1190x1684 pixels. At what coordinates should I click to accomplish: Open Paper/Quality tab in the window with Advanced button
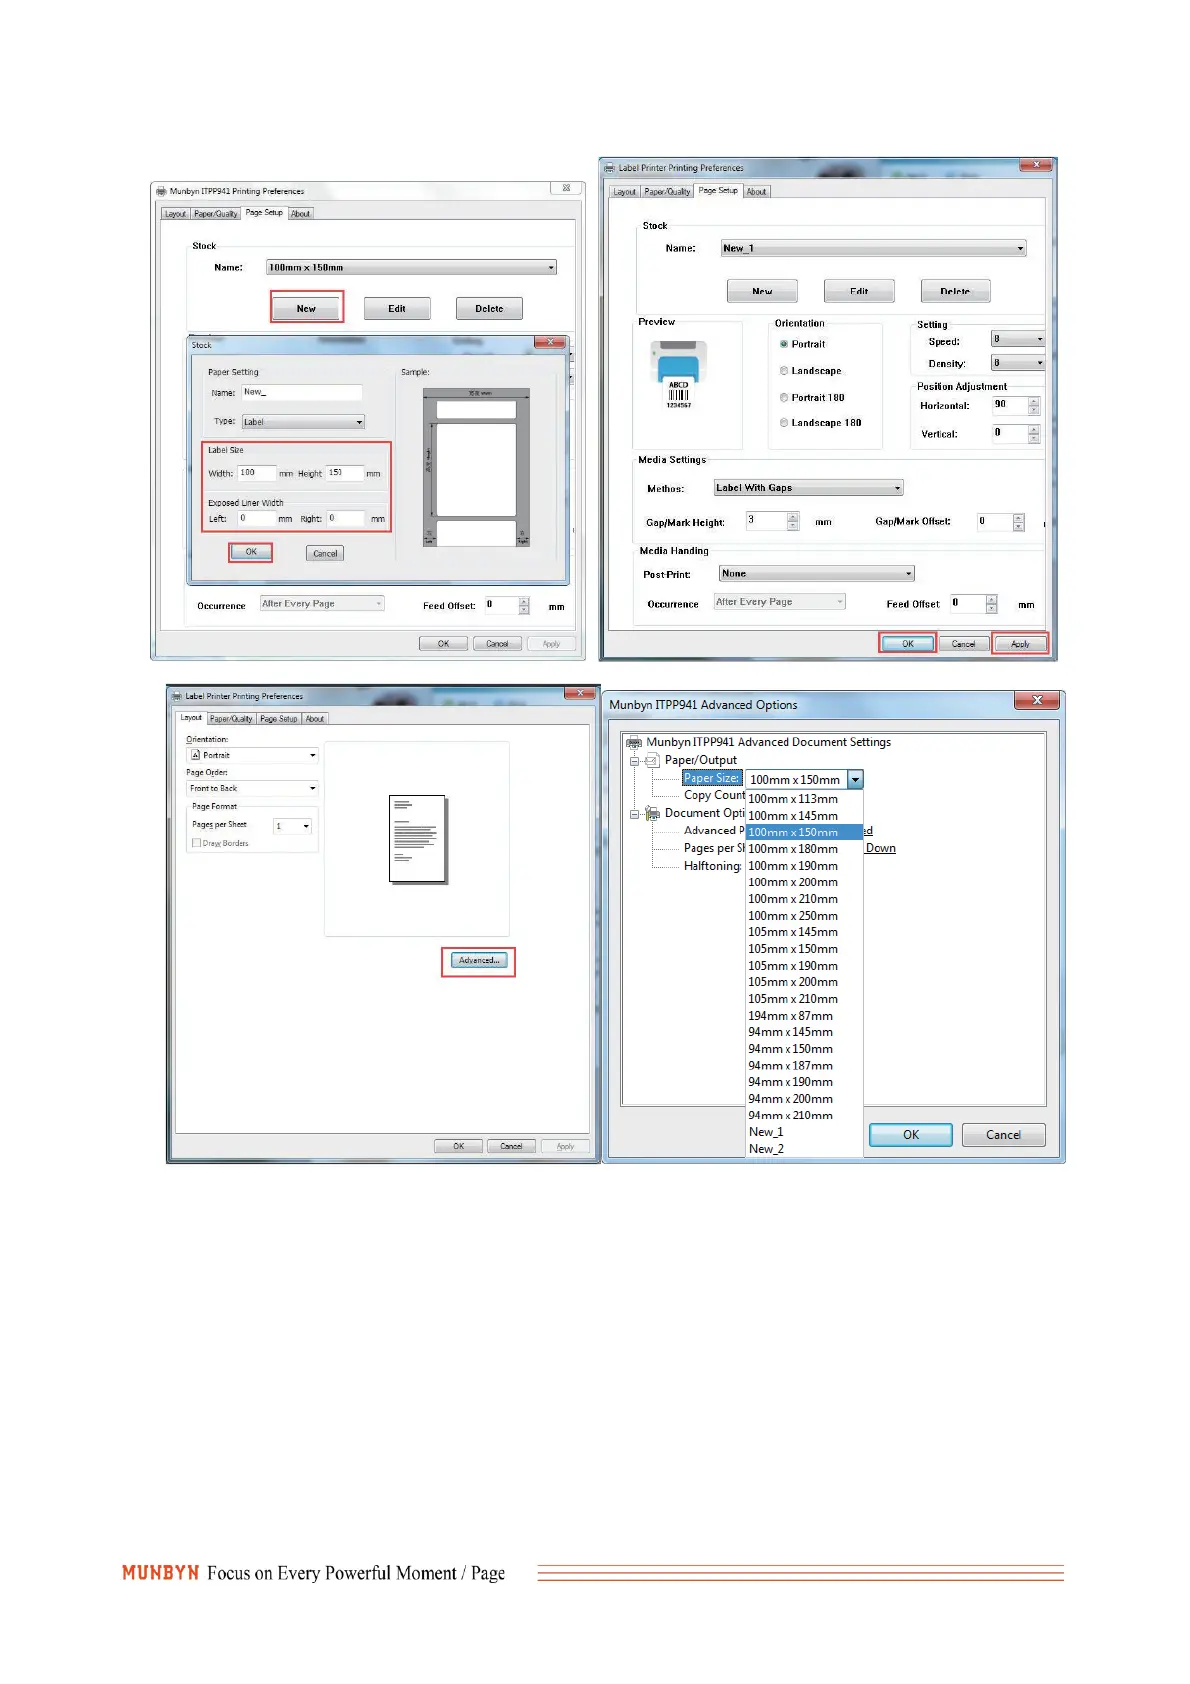(x=231, y=719)
